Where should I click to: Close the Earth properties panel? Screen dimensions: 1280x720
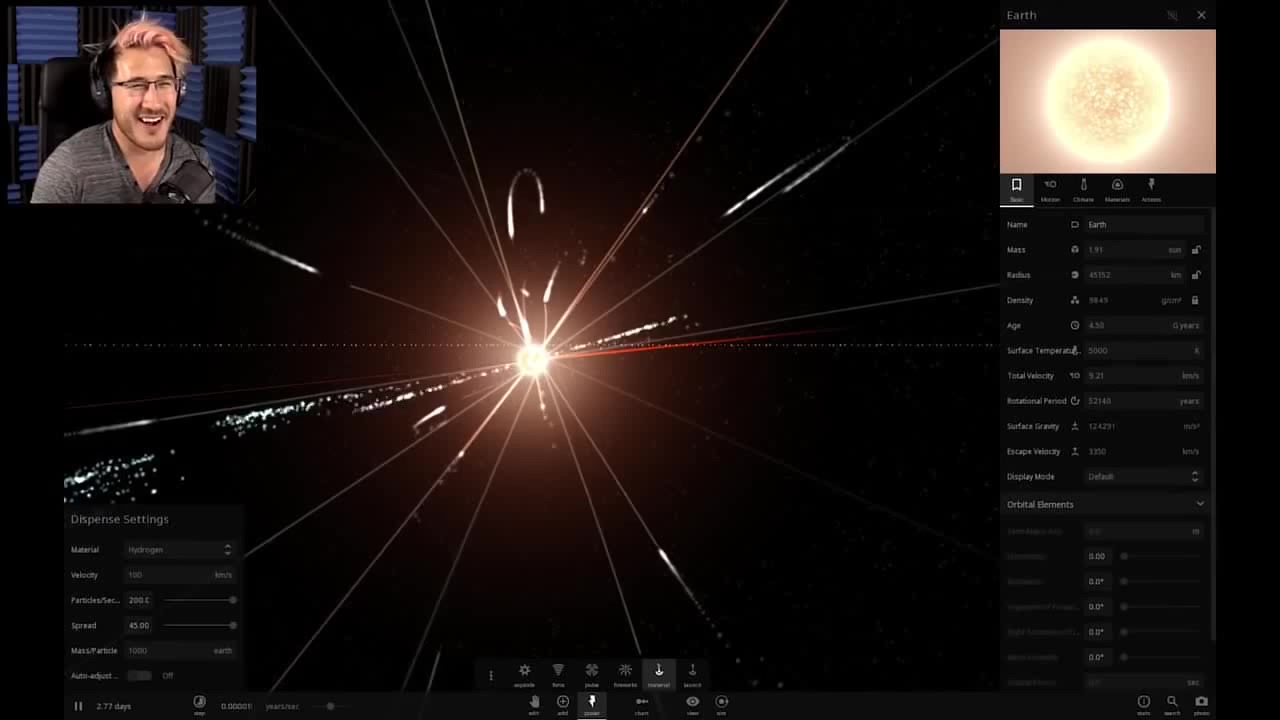(x=1201, y=15)
